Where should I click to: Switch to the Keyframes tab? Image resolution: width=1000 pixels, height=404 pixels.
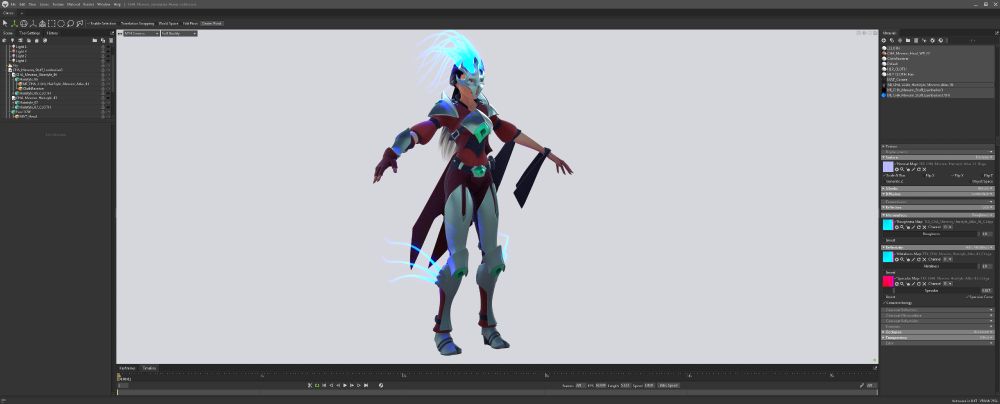tap(128, 368)
